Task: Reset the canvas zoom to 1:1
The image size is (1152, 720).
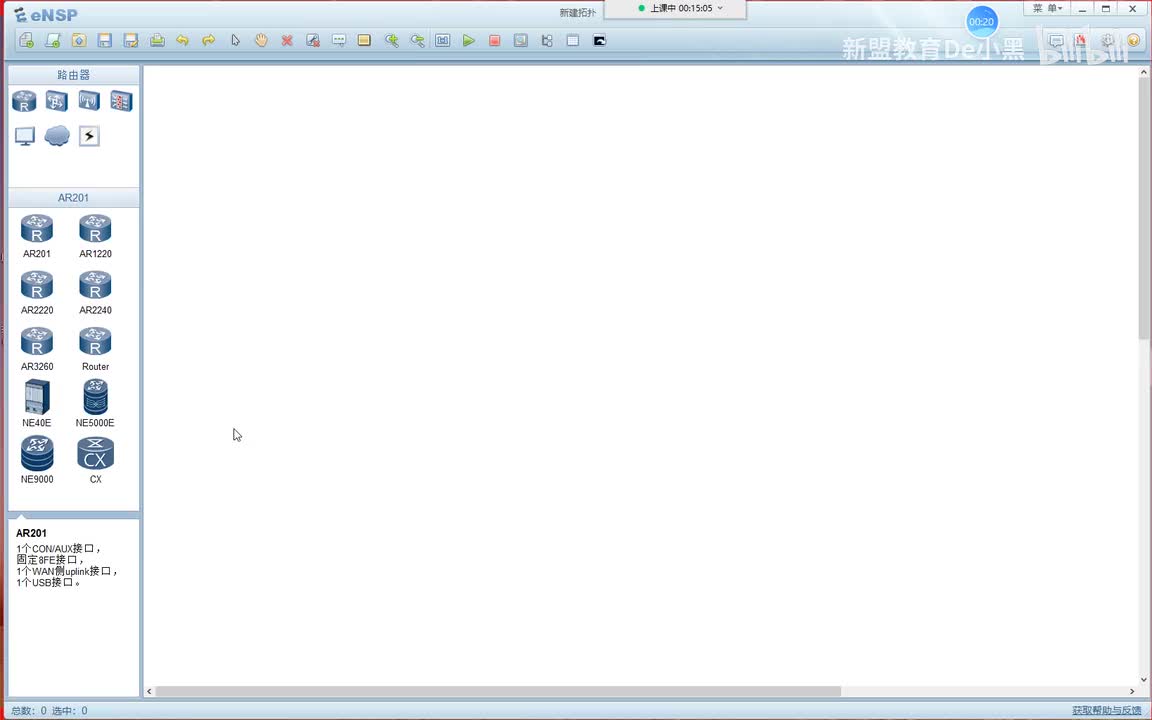Action: [x=443, y=40]
